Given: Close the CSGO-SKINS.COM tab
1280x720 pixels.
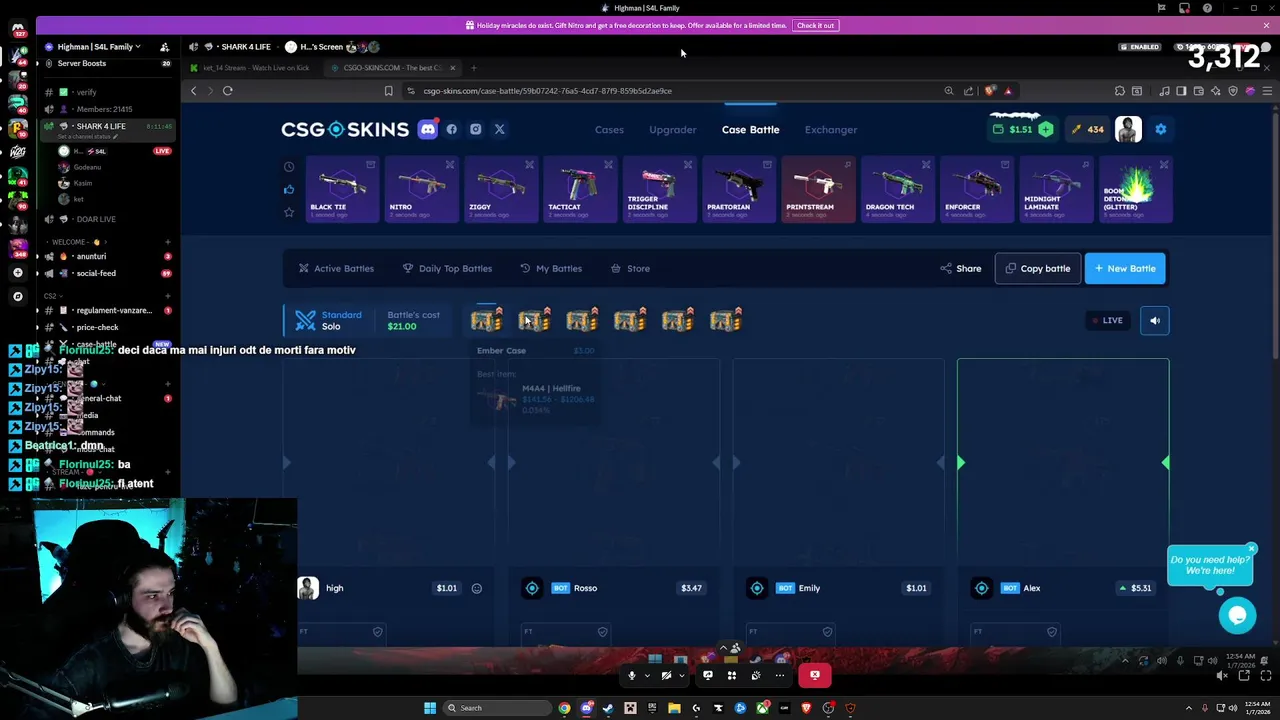Looking at the screenshot, I should coord(452,68).
